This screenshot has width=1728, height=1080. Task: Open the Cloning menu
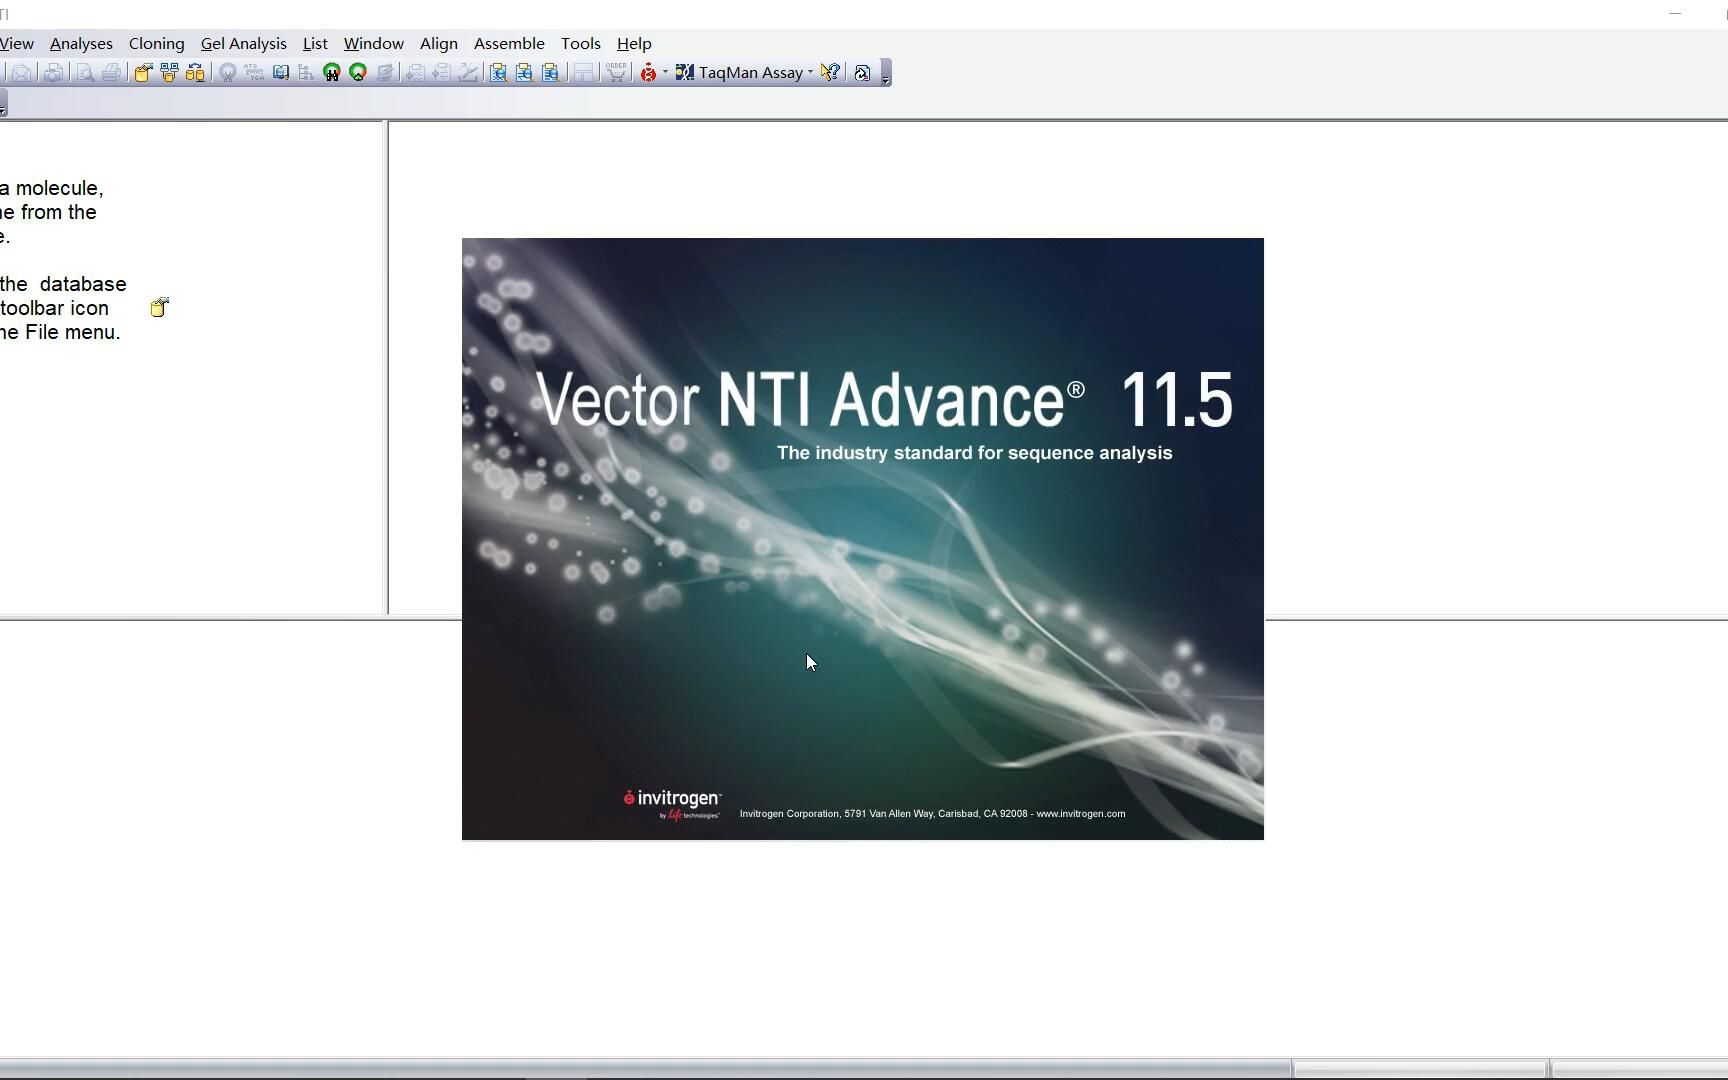[156, 44]
